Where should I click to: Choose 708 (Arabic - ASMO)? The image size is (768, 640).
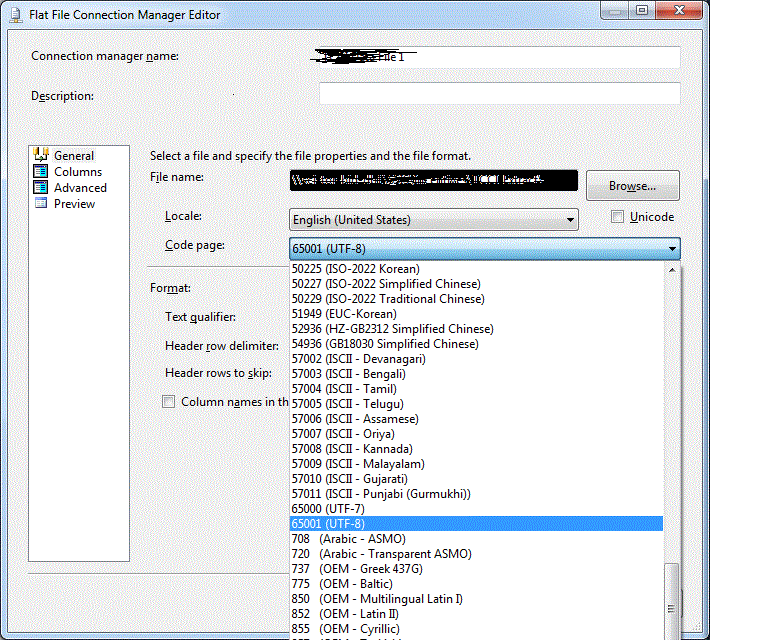click(x=477, y=539)
